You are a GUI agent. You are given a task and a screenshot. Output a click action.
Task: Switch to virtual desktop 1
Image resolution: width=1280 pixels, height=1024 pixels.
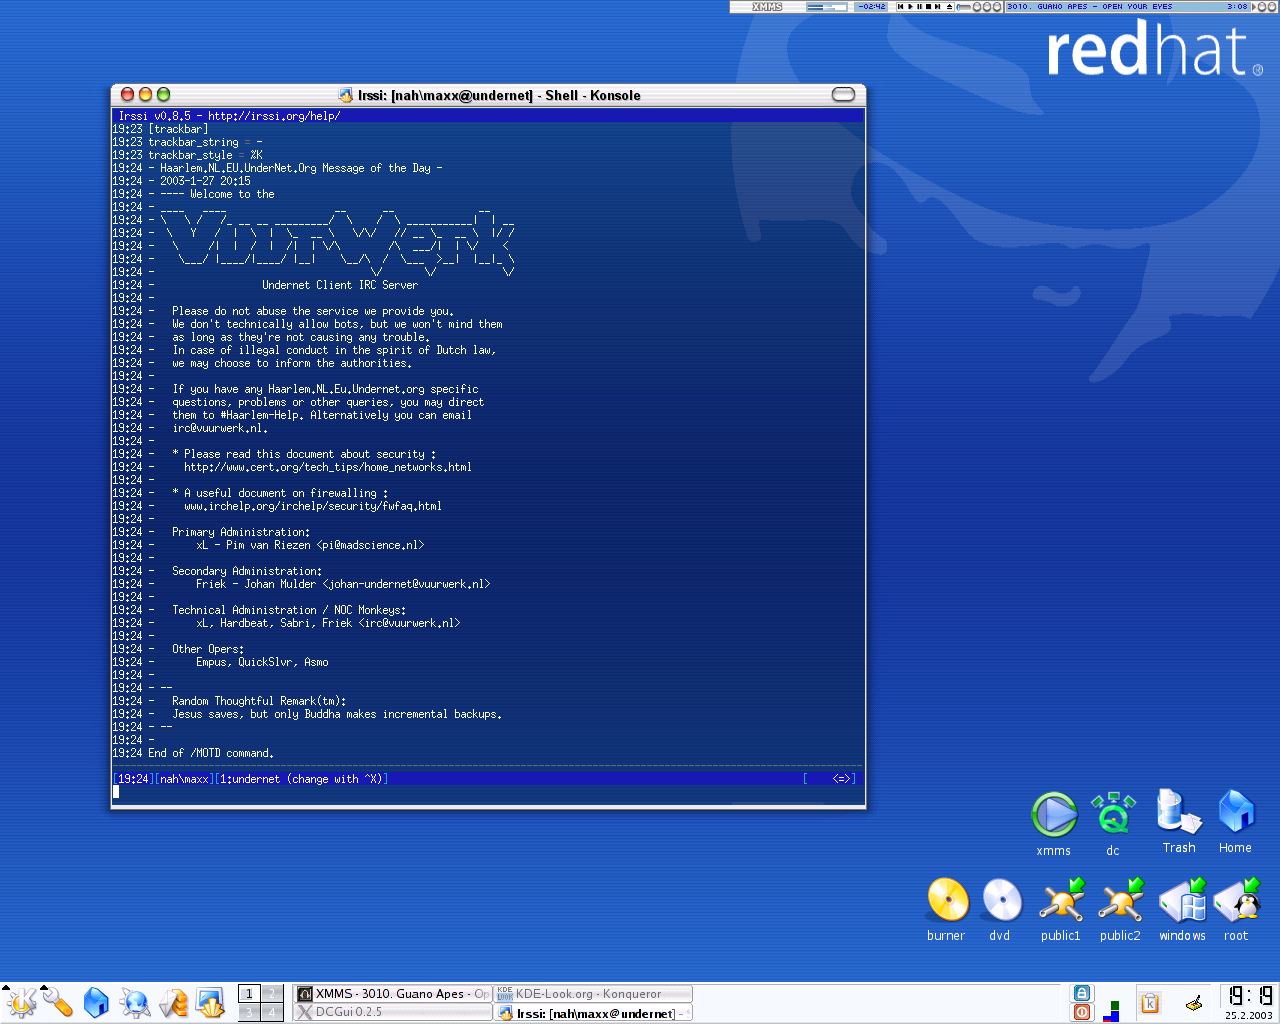click(249, 993)
